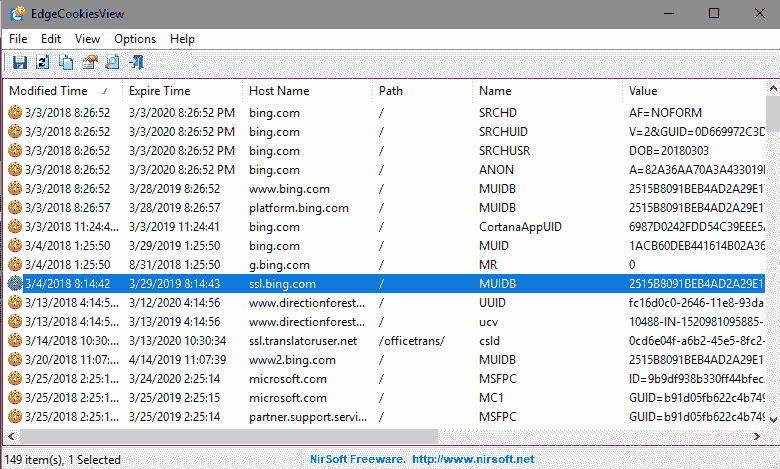The width and height of the screenshot is (780, 469).
Task: Open the Properties toolbar icon
Action: [x=89, y=62]
